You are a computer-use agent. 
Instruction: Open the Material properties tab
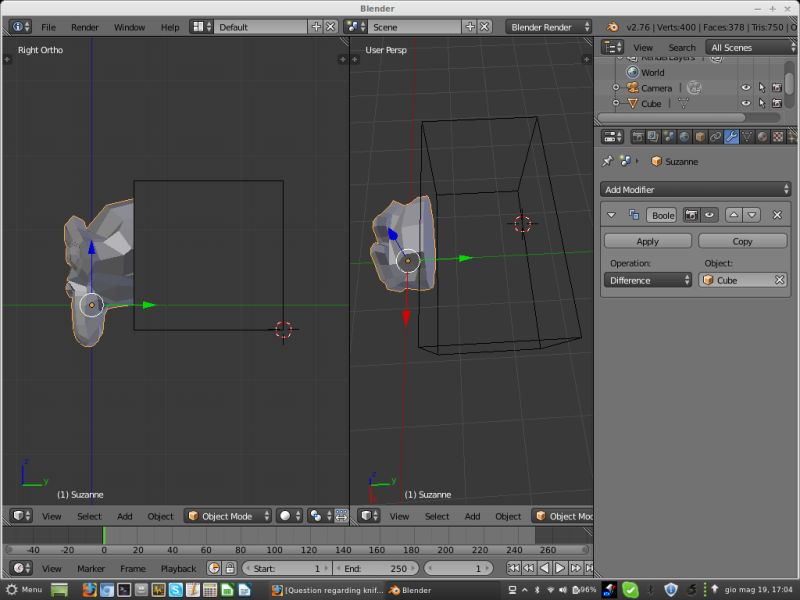[760, 136]
